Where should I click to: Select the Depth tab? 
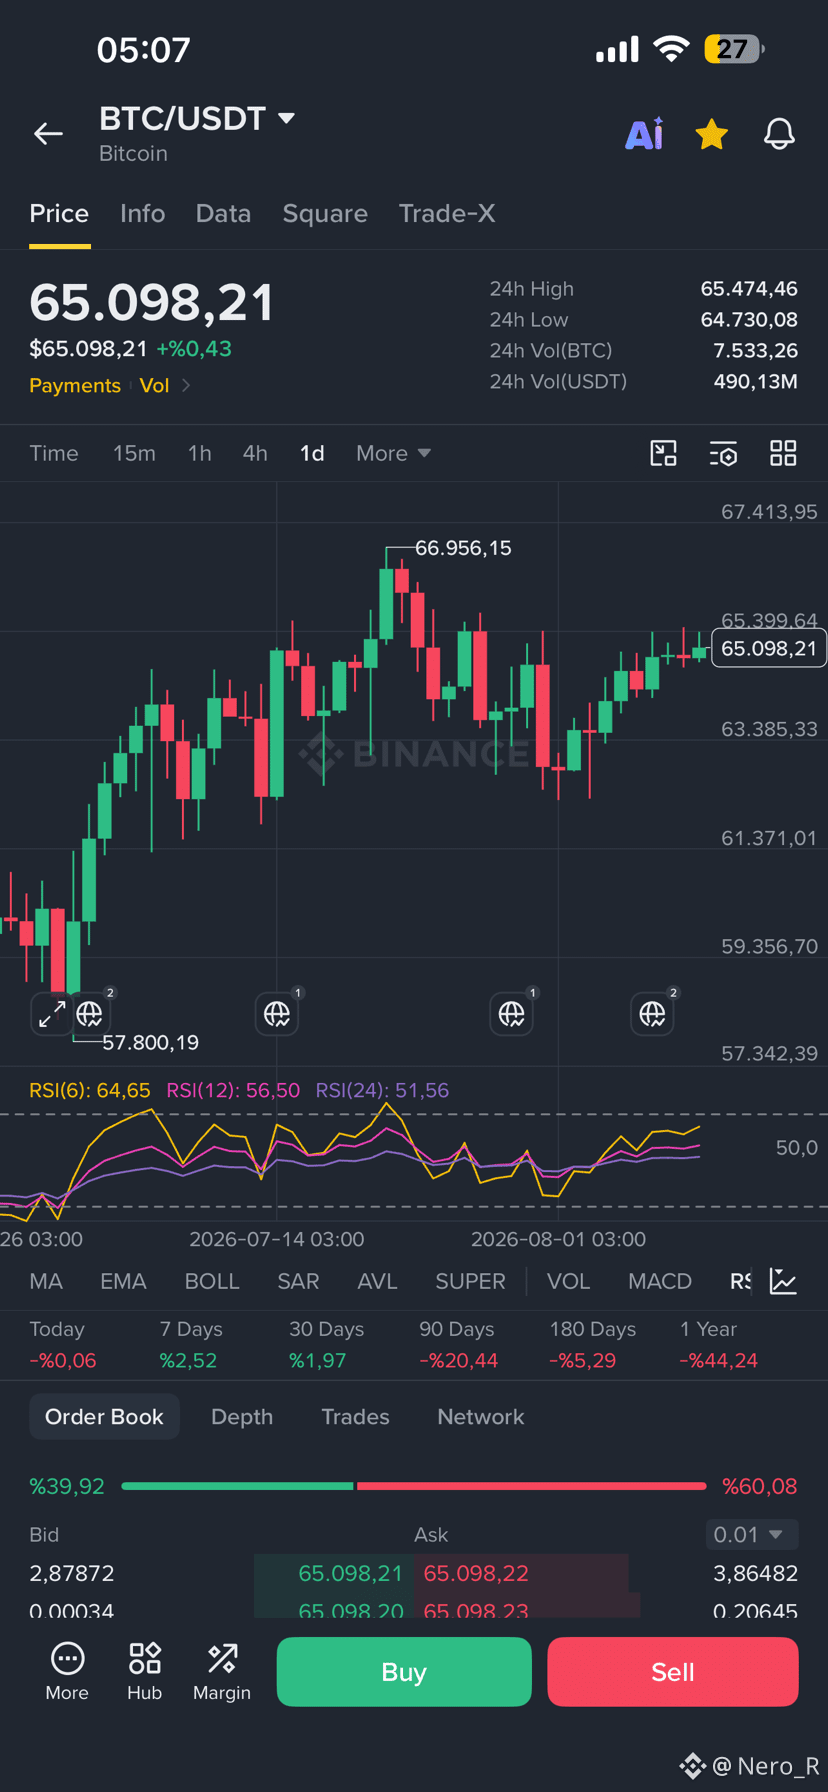tap(242, 1417)
